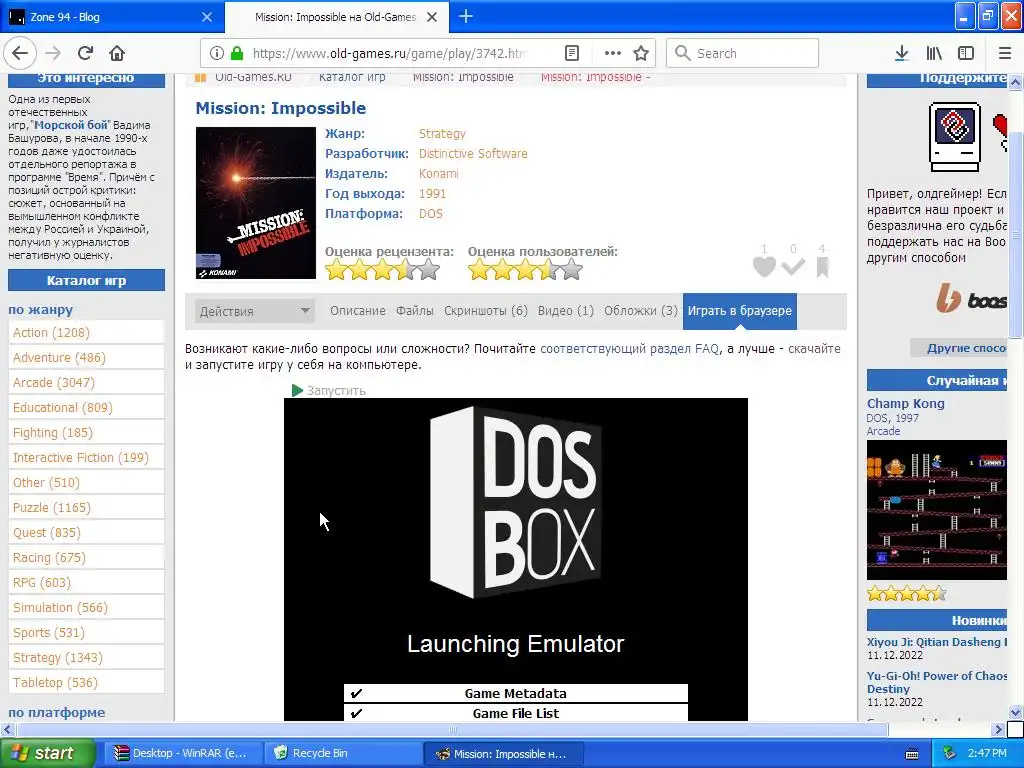
Task: Open the Действия dropdown
Action: coord(255,311)
